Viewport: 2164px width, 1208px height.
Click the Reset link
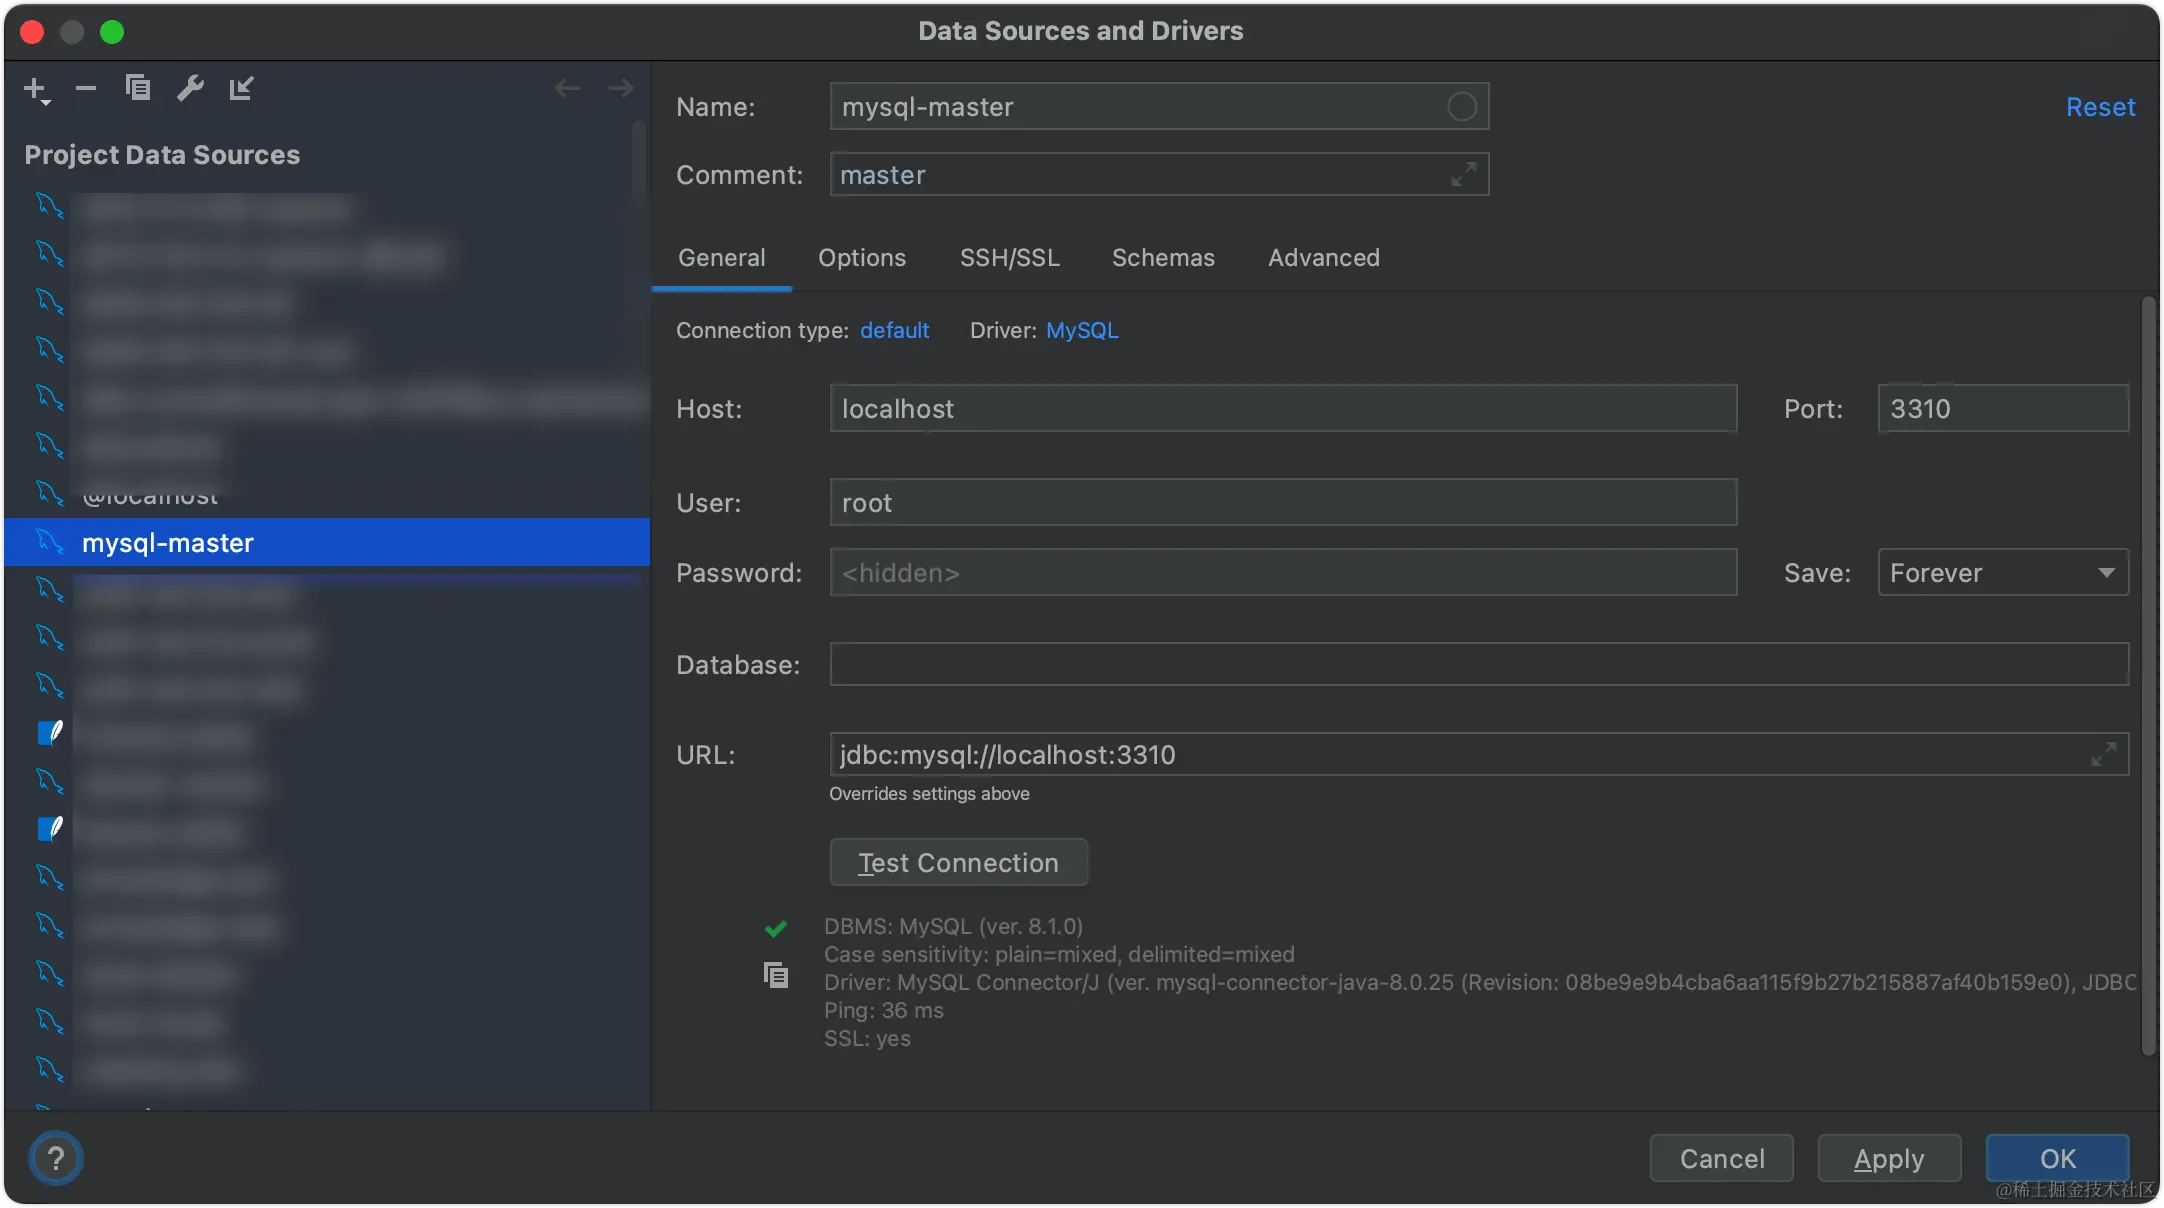tap(2100, 107)
